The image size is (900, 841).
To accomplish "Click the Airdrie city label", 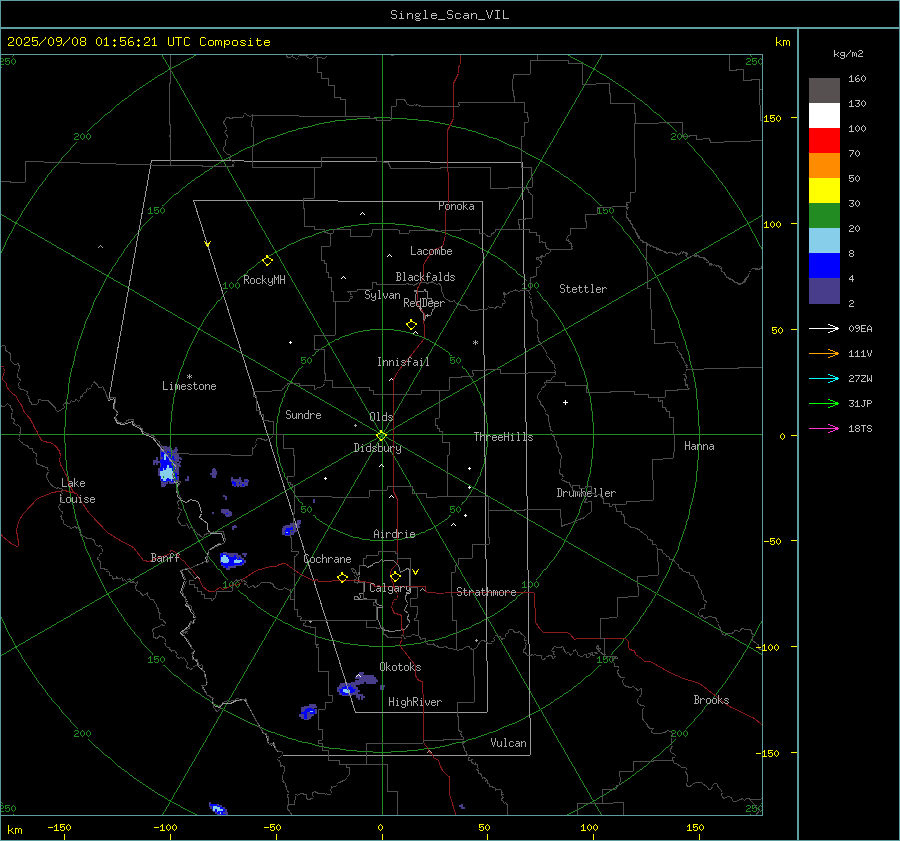I will click(x=394, y=534).
